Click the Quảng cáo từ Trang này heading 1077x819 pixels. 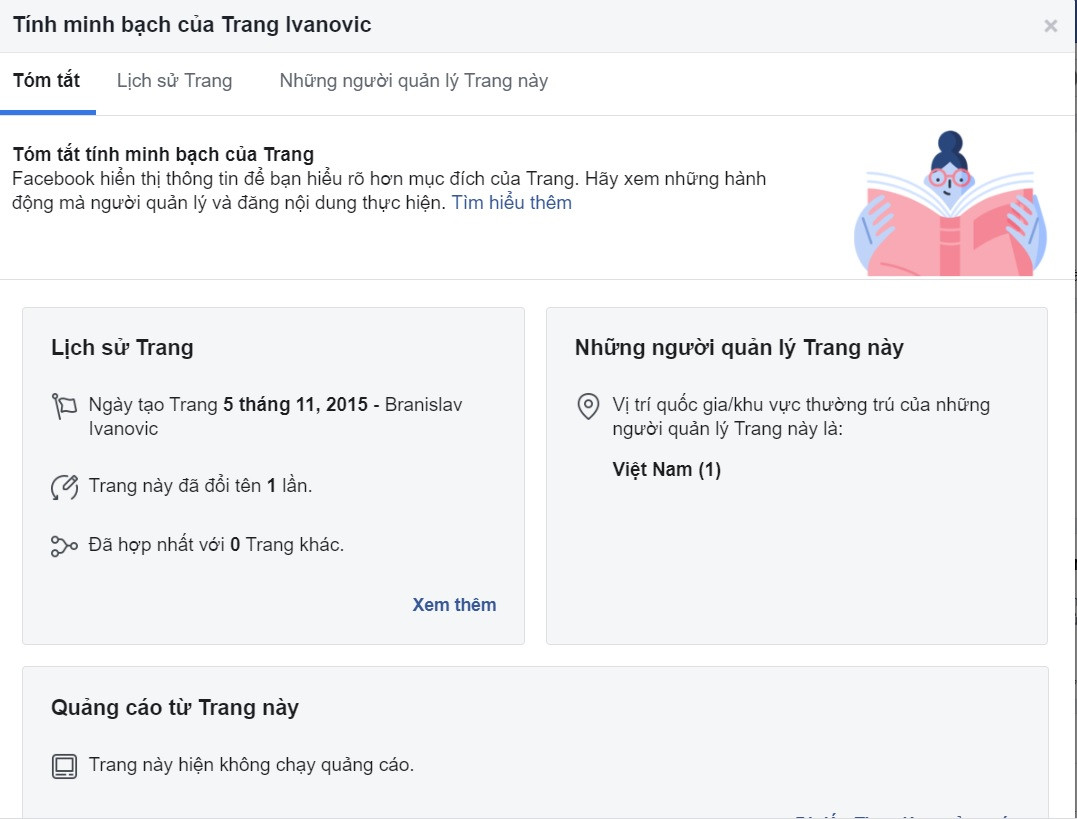point(175,708)
